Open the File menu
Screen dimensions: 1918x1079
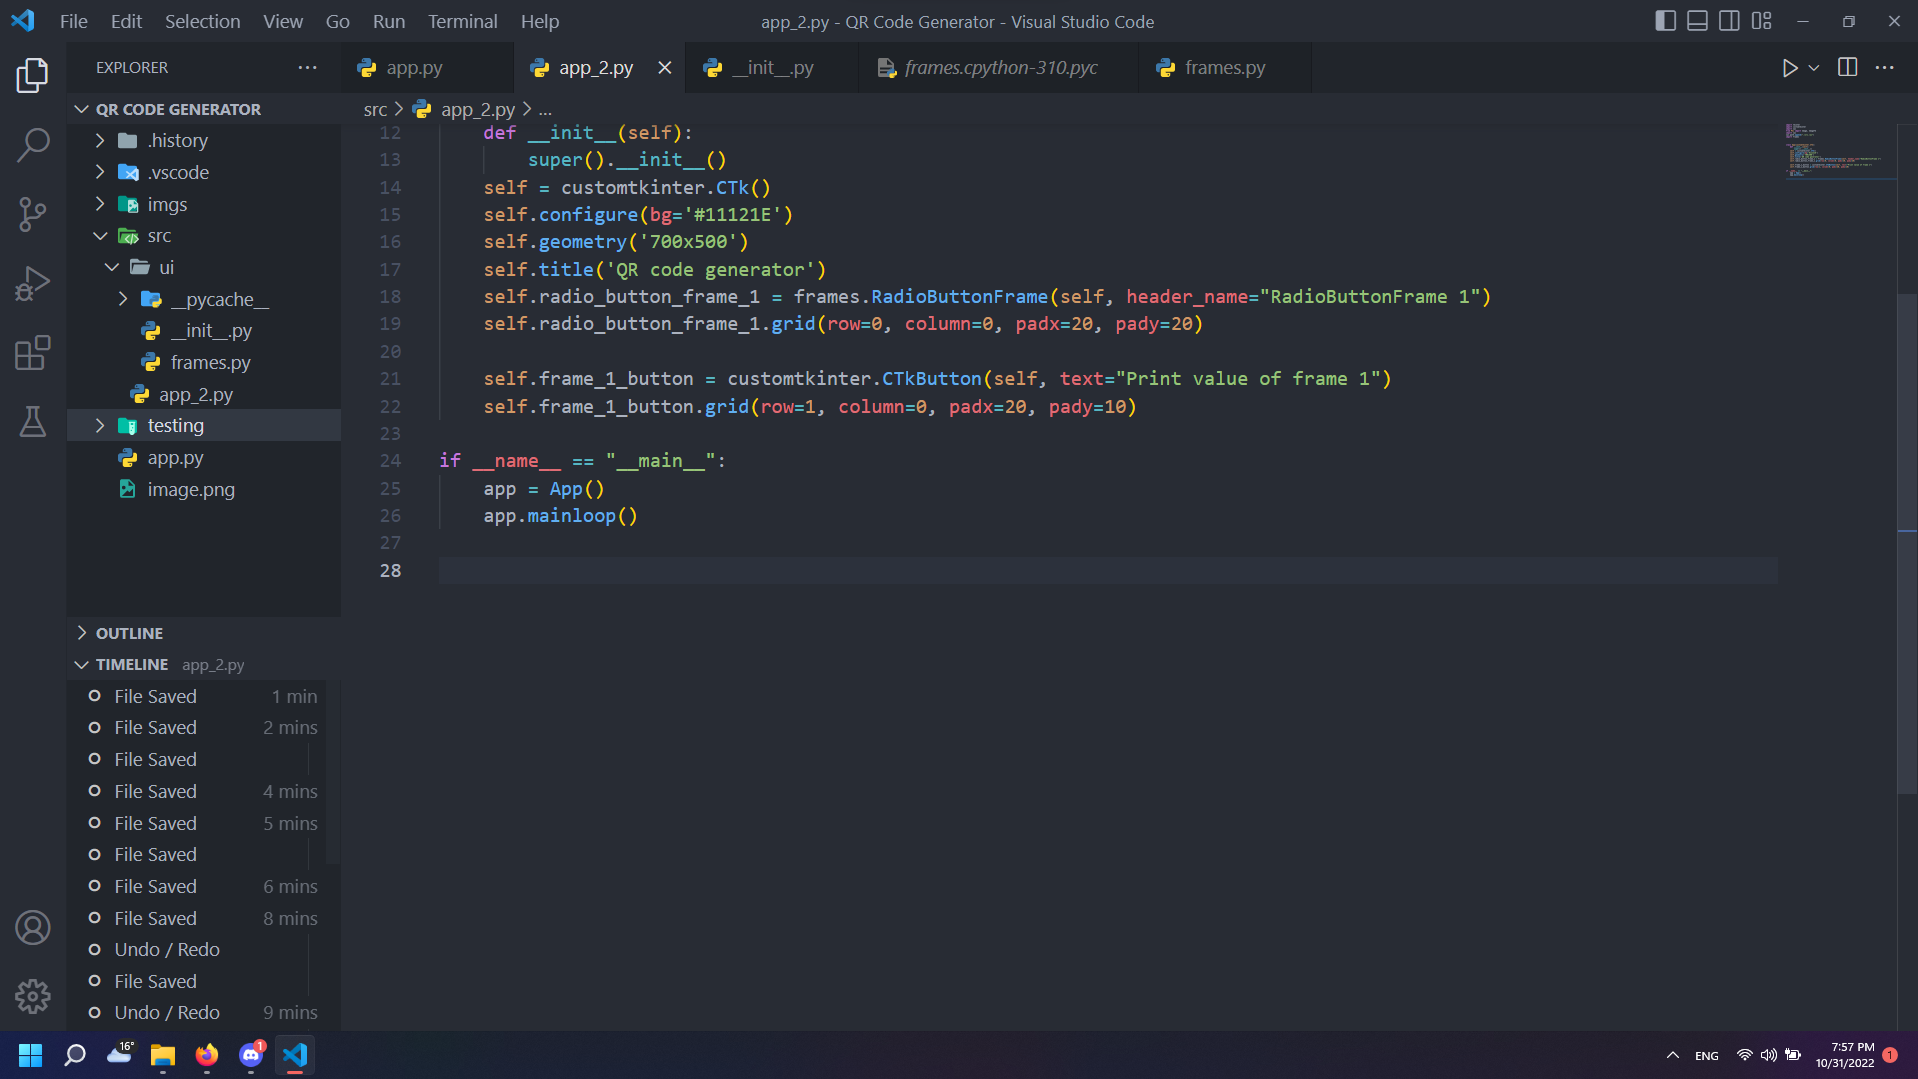point(73,21)
